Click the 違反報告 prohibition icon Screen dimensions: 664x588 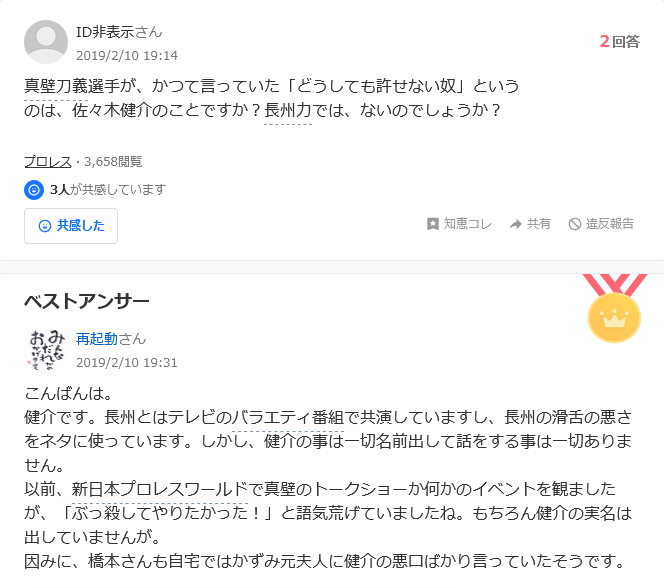[574, 224]
